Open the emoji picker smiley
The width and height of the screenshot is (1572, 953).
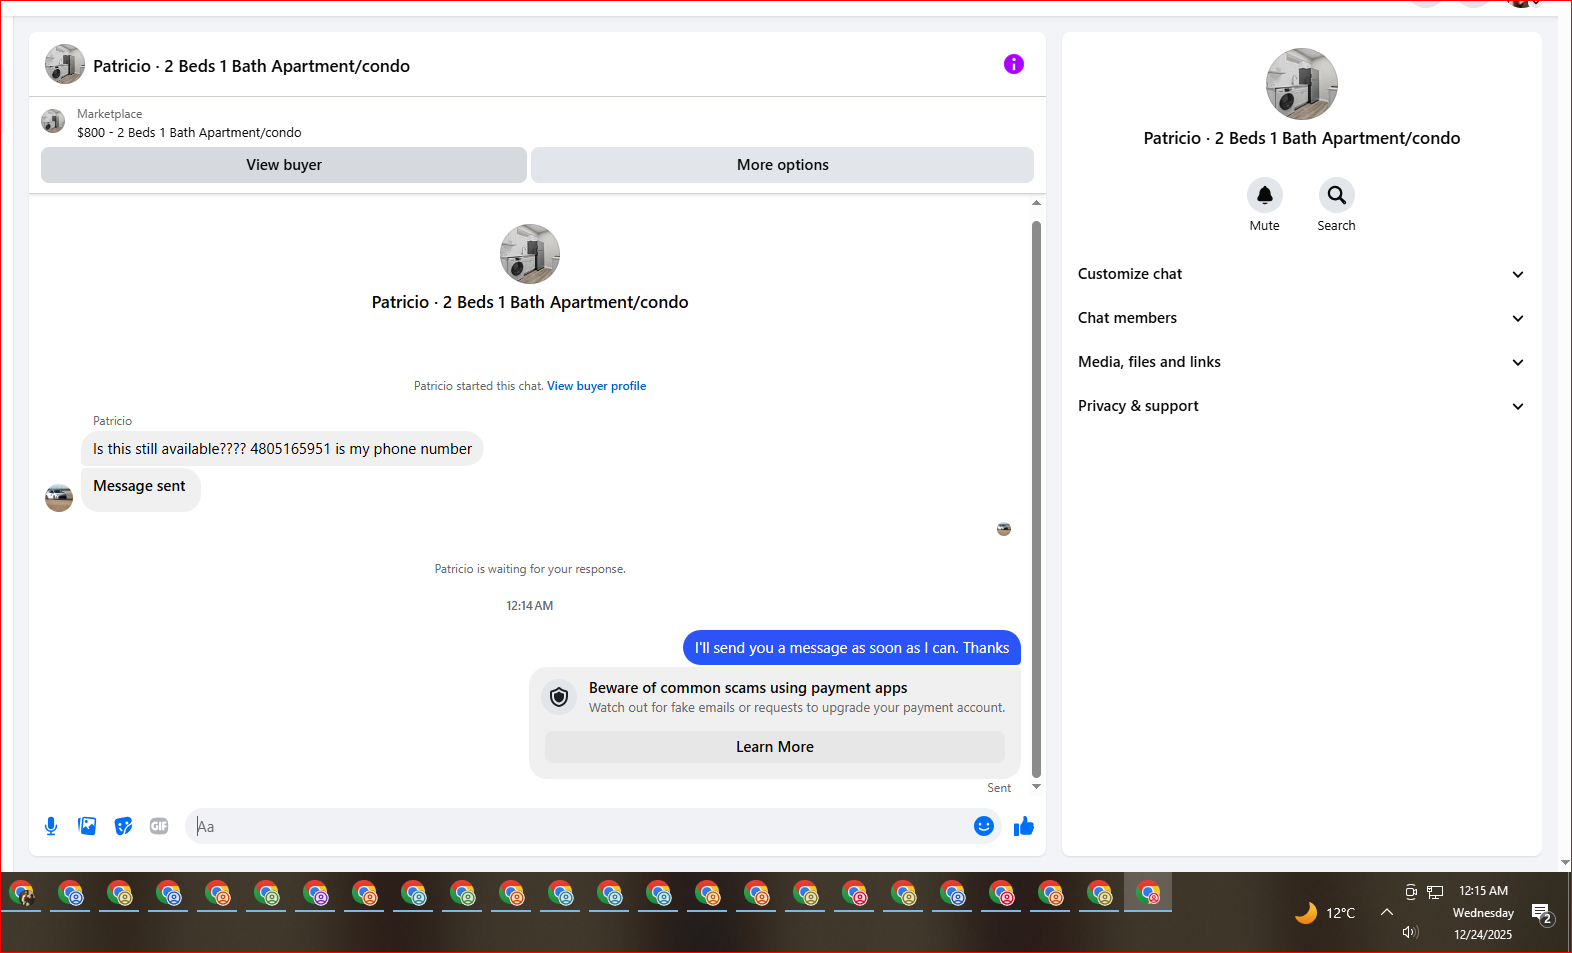(983, 826)
